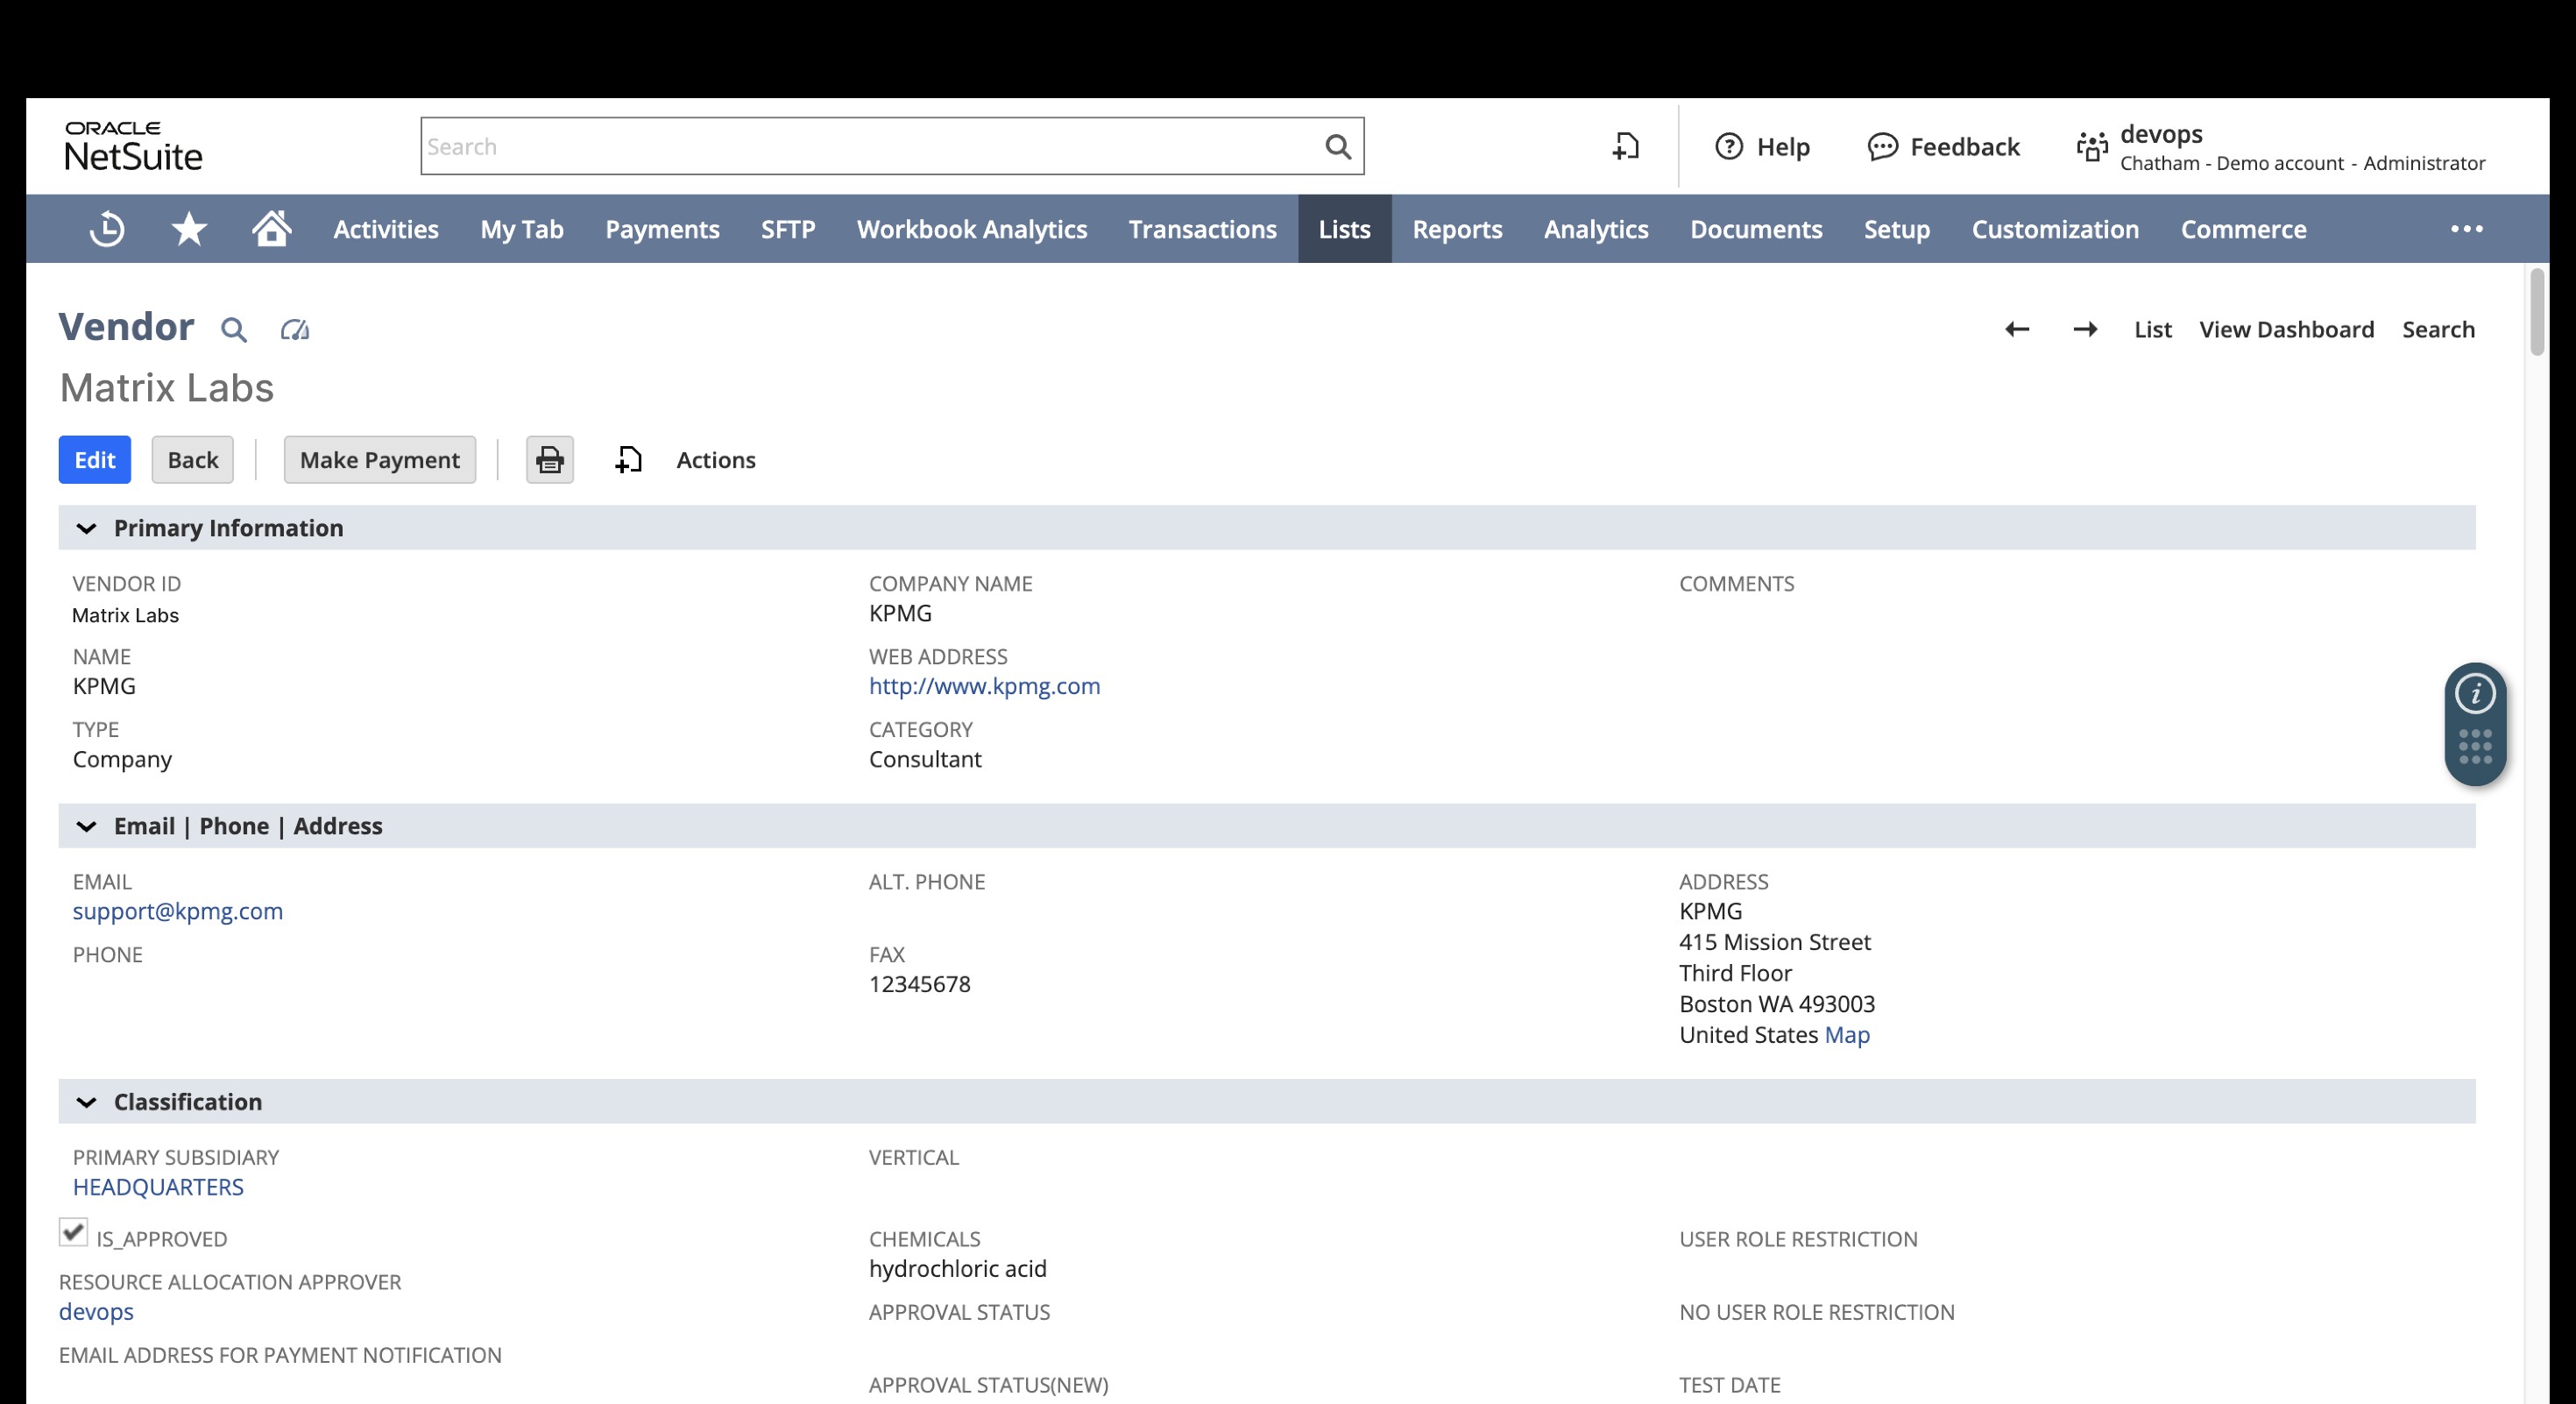Click the Help question-mark icon
2576x1404 pixels.
coord(1729,147)
